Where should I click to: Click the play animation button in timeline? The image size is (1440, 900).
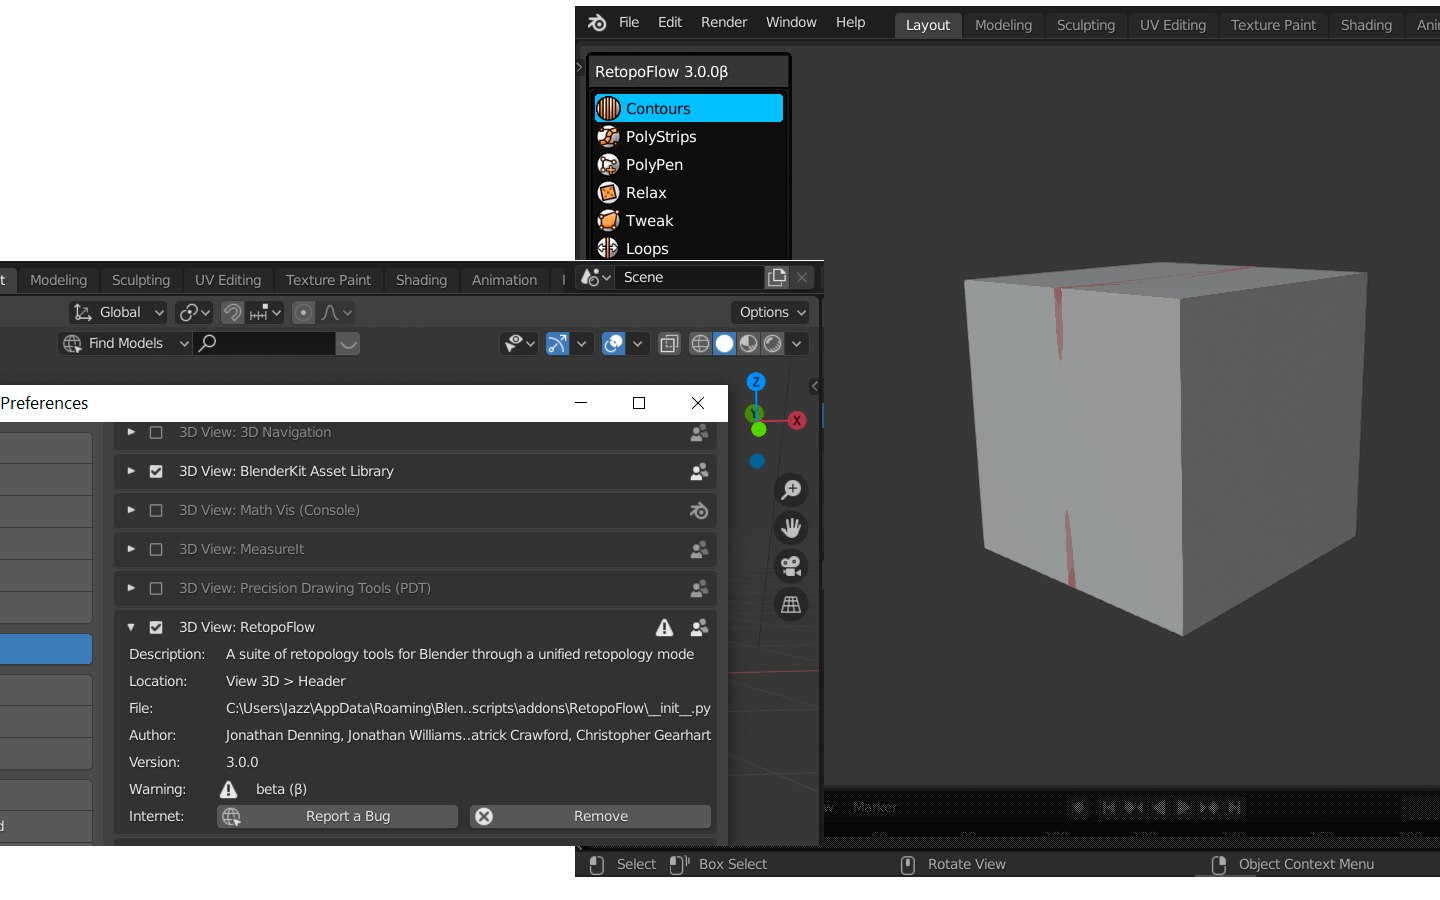click(1184, 807)
